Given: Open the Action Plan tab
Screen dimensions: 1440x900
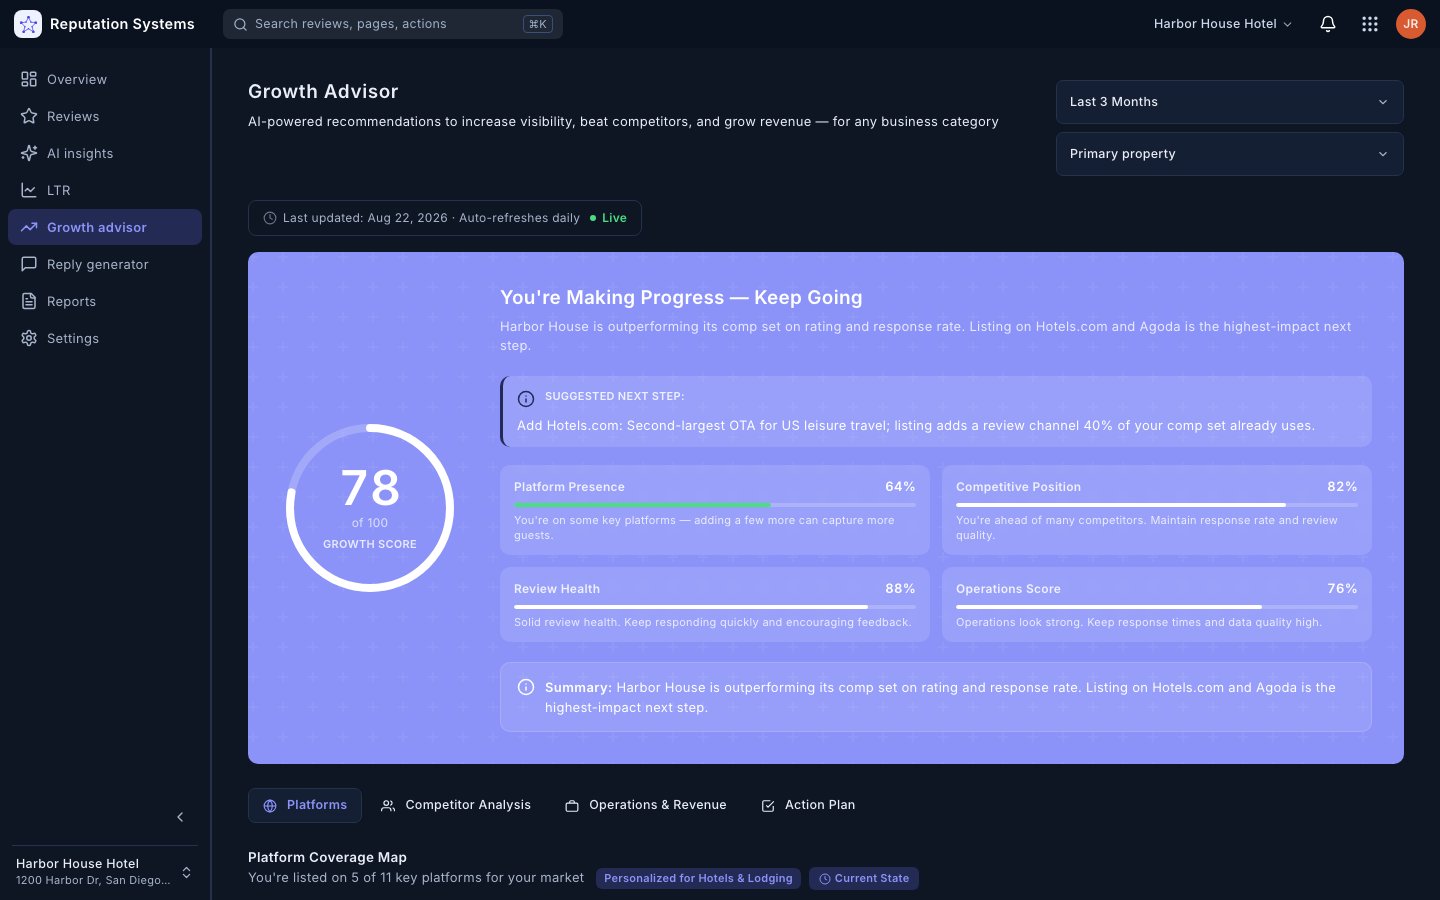Looking at the screenshot, I should [x=808, y=805].
